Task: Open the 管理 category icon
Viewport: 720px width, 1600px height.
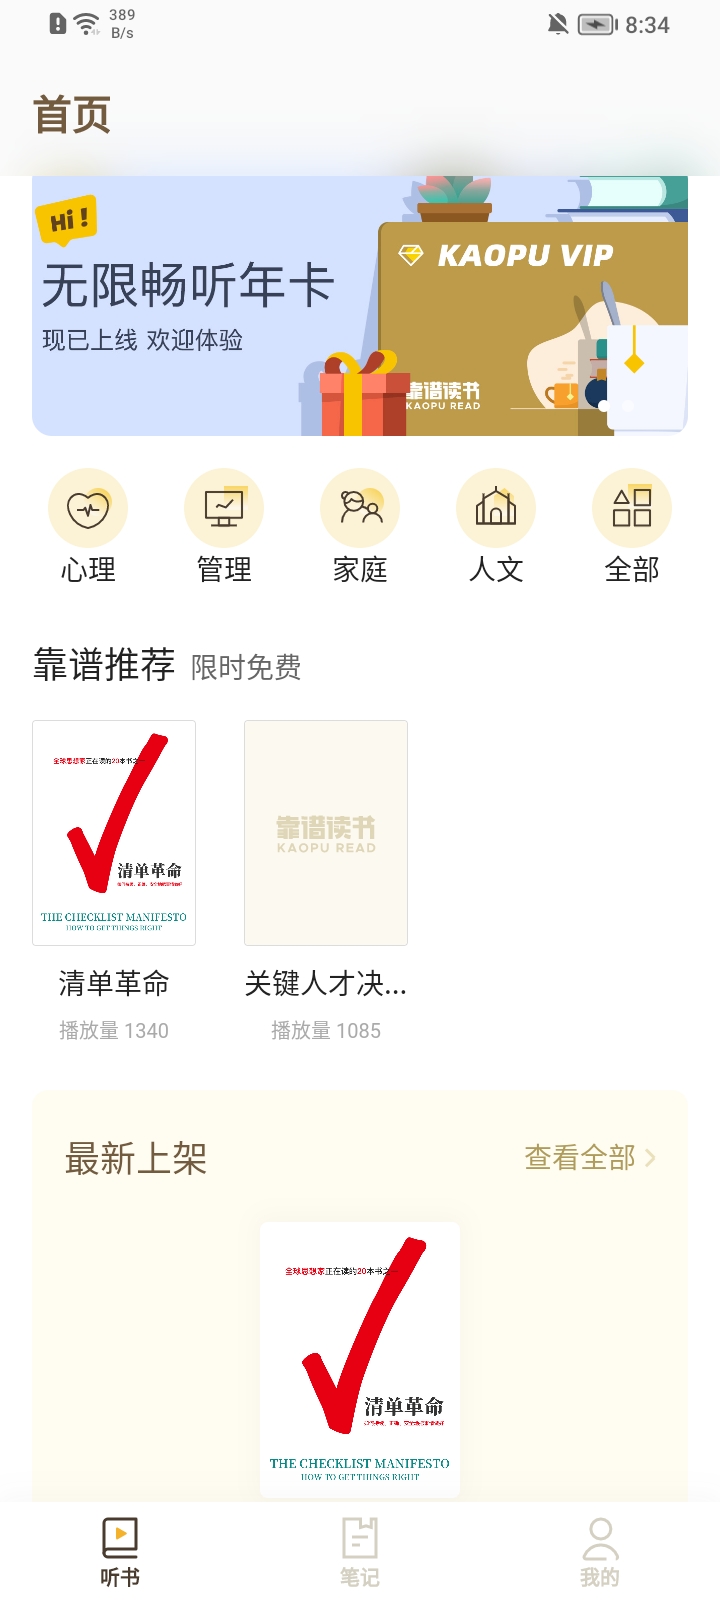Action: 224,509
